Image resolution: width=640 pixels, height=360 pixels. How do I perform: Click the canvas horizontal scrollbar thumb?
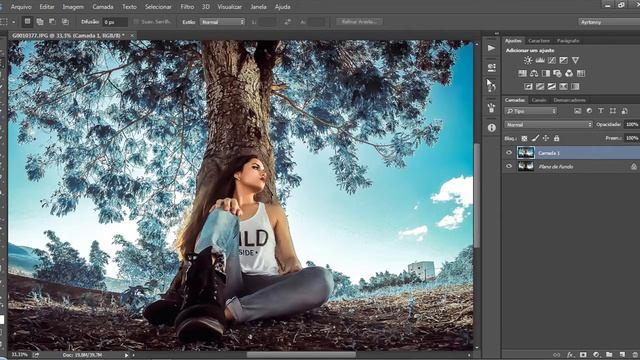click(301, 355)
